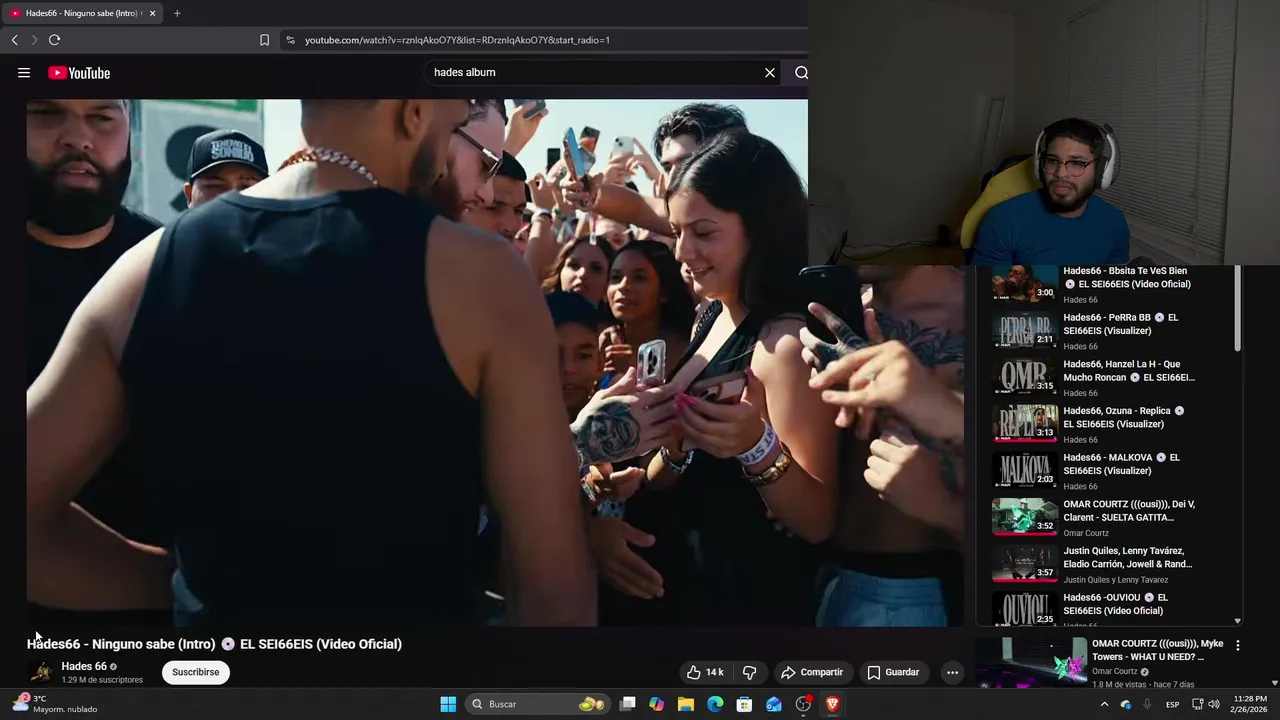Click the video player area

pyautogui.click(x=495, y=362)
